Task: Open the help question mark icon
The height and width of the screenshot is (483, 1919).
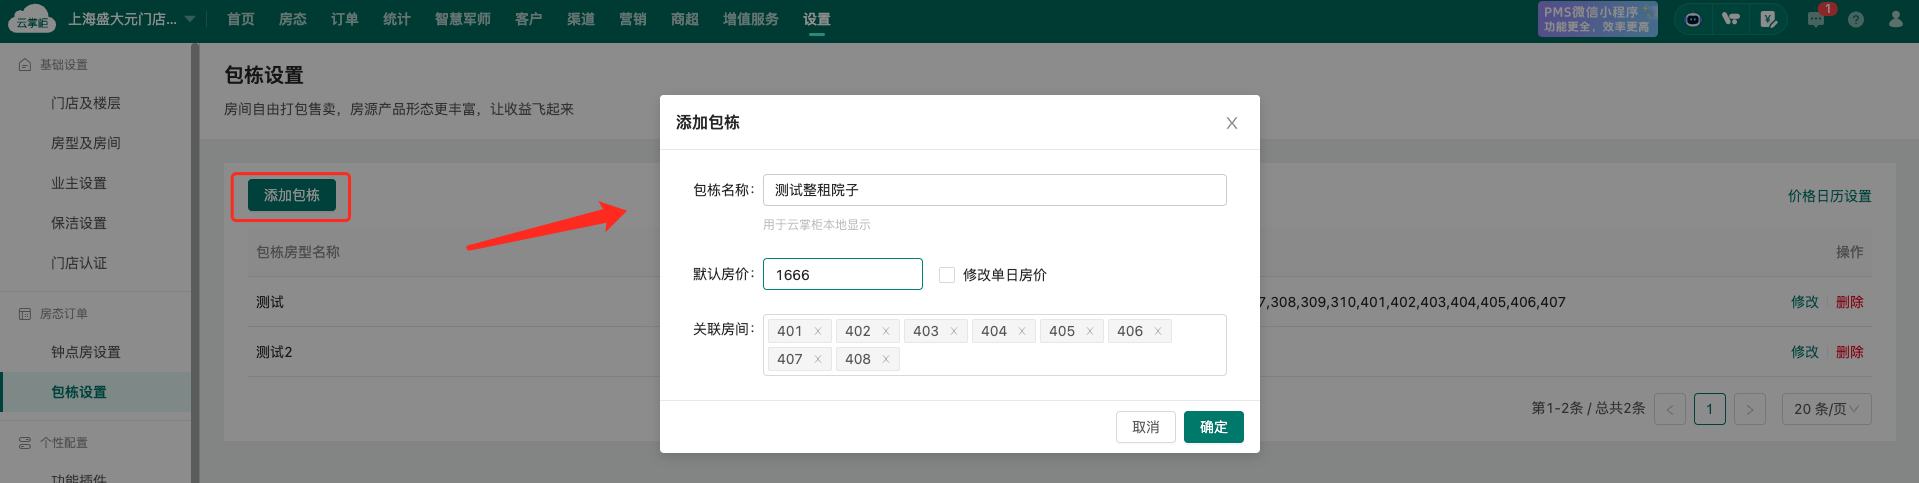Action: (x=1856, y=19)
